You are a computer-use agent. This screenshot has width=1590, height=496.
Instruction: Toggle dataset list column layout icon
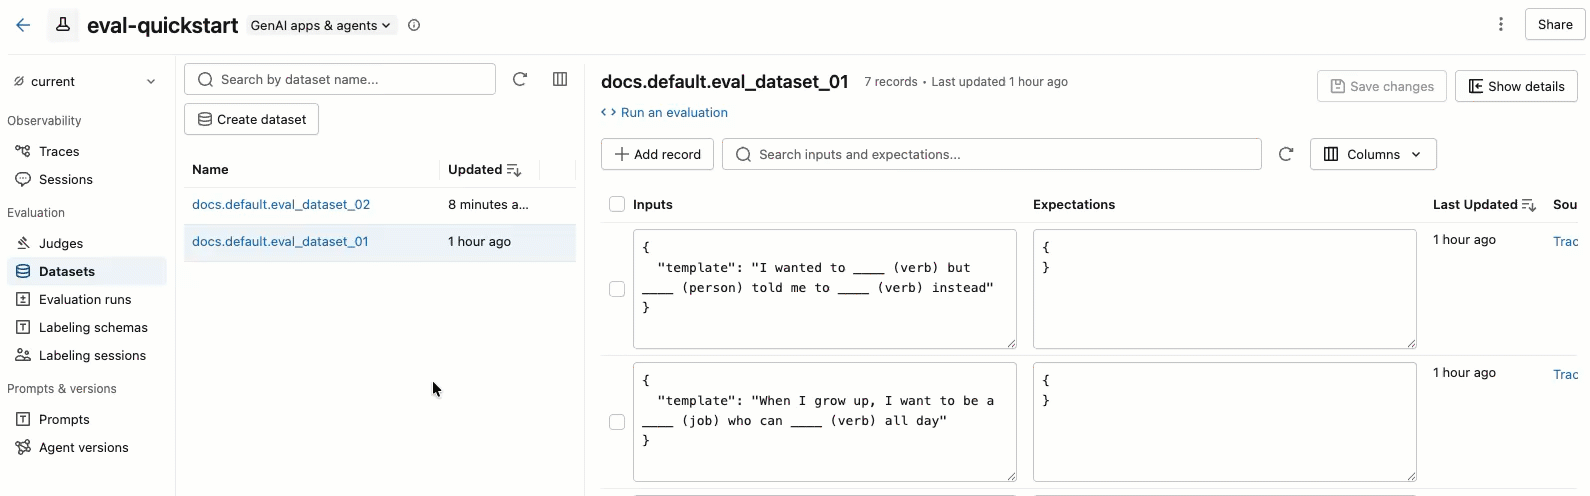560,79
